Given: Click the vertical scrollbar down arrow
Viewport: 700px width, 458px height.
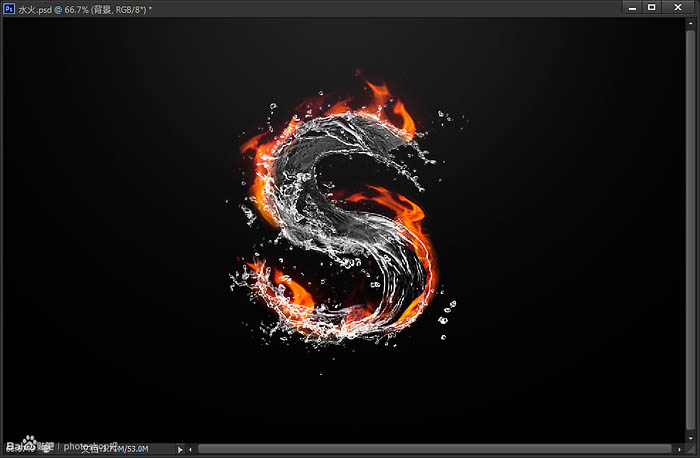Looking at the screenshot, I should tap(690, 438).
